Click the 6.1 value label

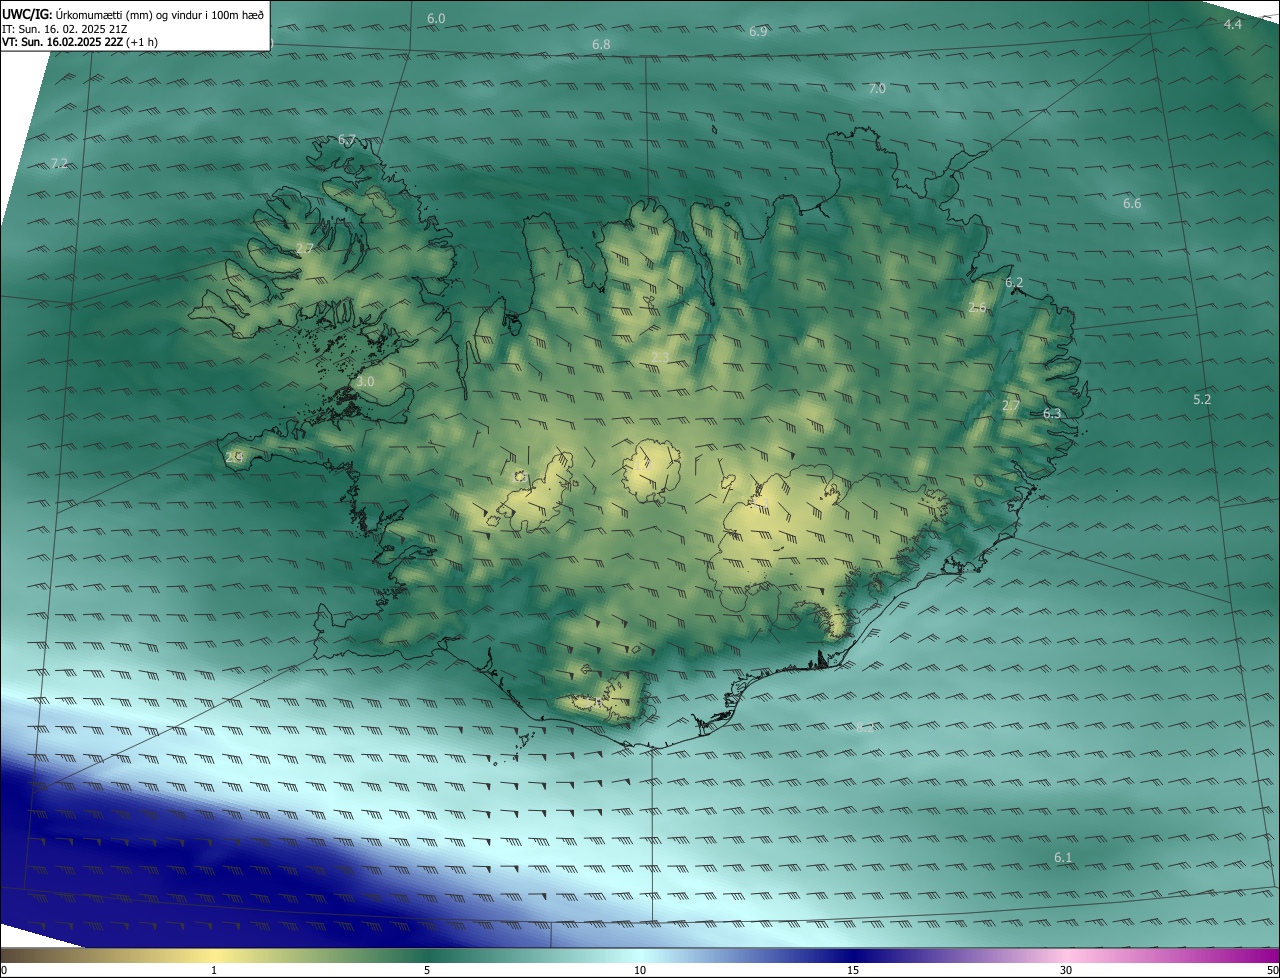1063,858
